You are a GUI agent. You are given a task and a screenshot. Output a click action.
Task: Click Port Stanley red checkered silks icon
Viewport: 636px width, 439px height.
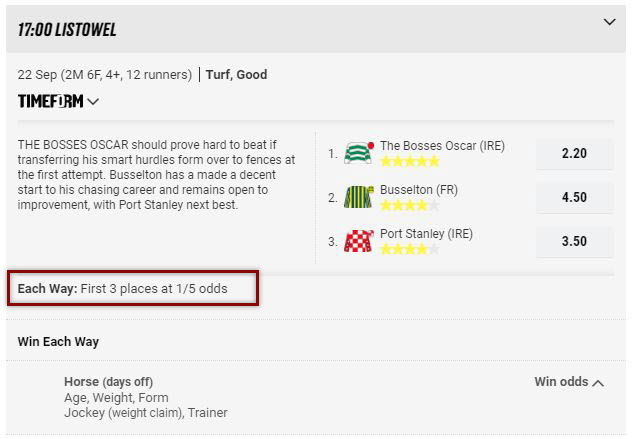359,241
